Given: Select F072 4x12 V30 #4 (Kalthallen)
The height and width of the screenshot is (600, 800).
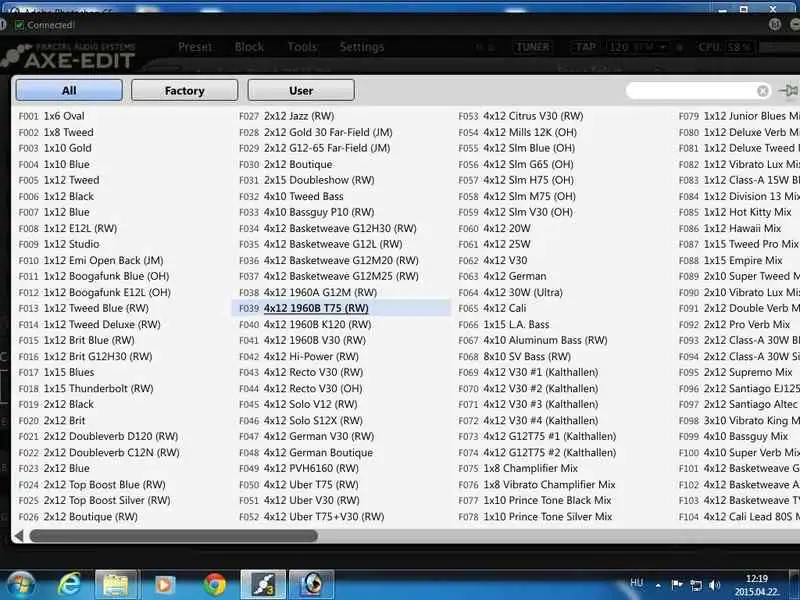Looking at the screenshot, I should [x=528, y=420].
